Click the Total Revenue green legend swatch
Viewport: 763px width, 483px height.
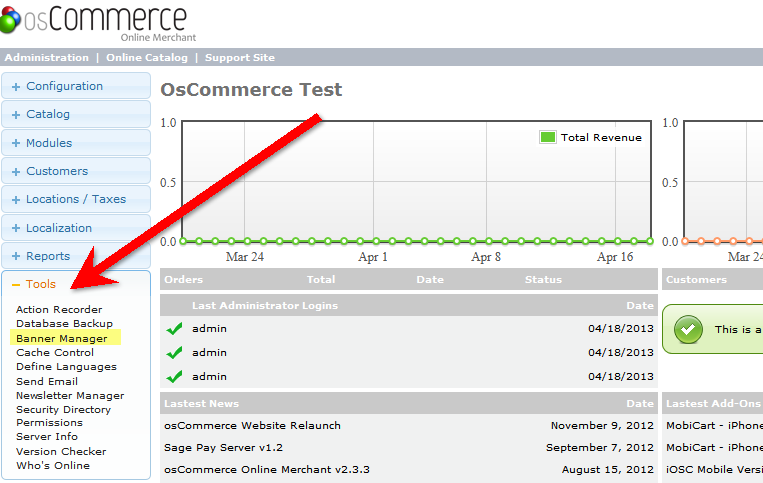[x=547, y=137]
